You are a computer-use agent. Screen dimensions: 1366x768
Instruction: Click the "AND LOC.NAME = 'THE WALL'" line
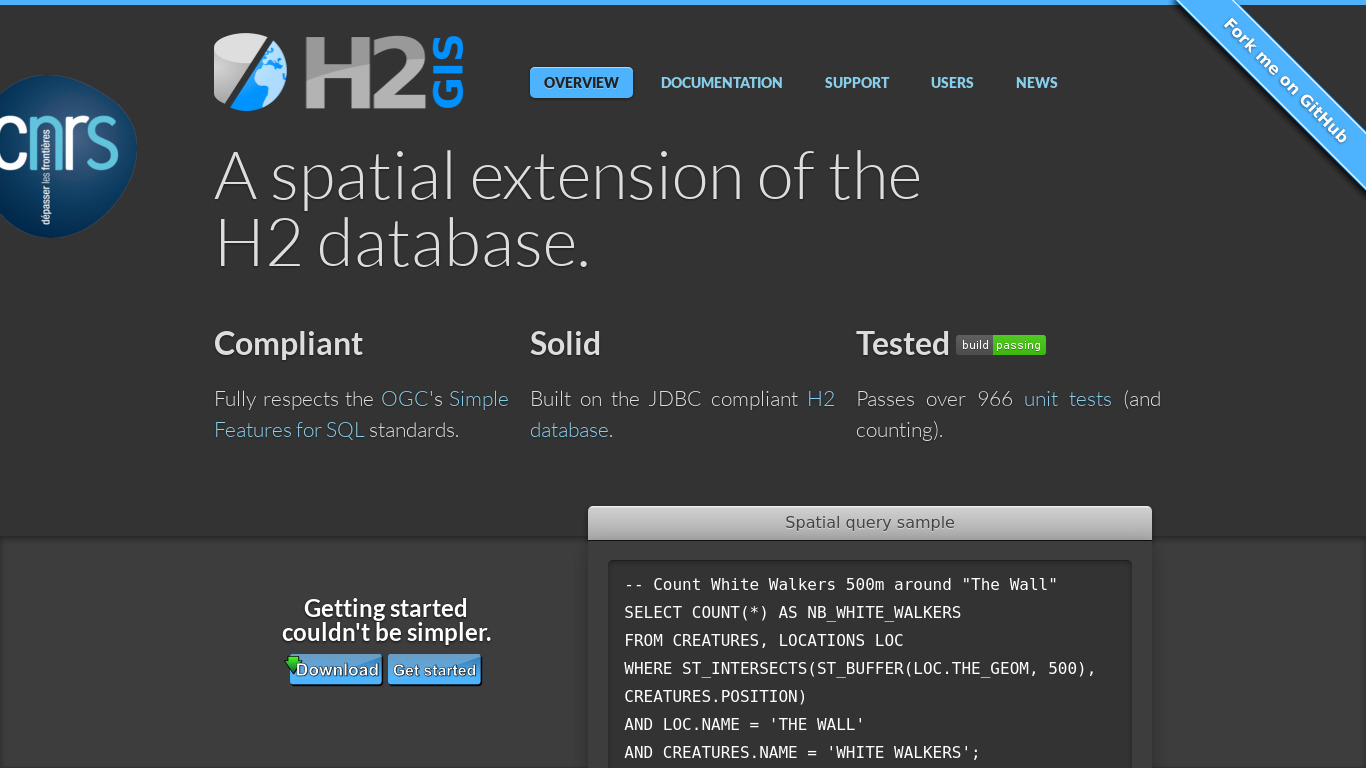click(744, 724)
